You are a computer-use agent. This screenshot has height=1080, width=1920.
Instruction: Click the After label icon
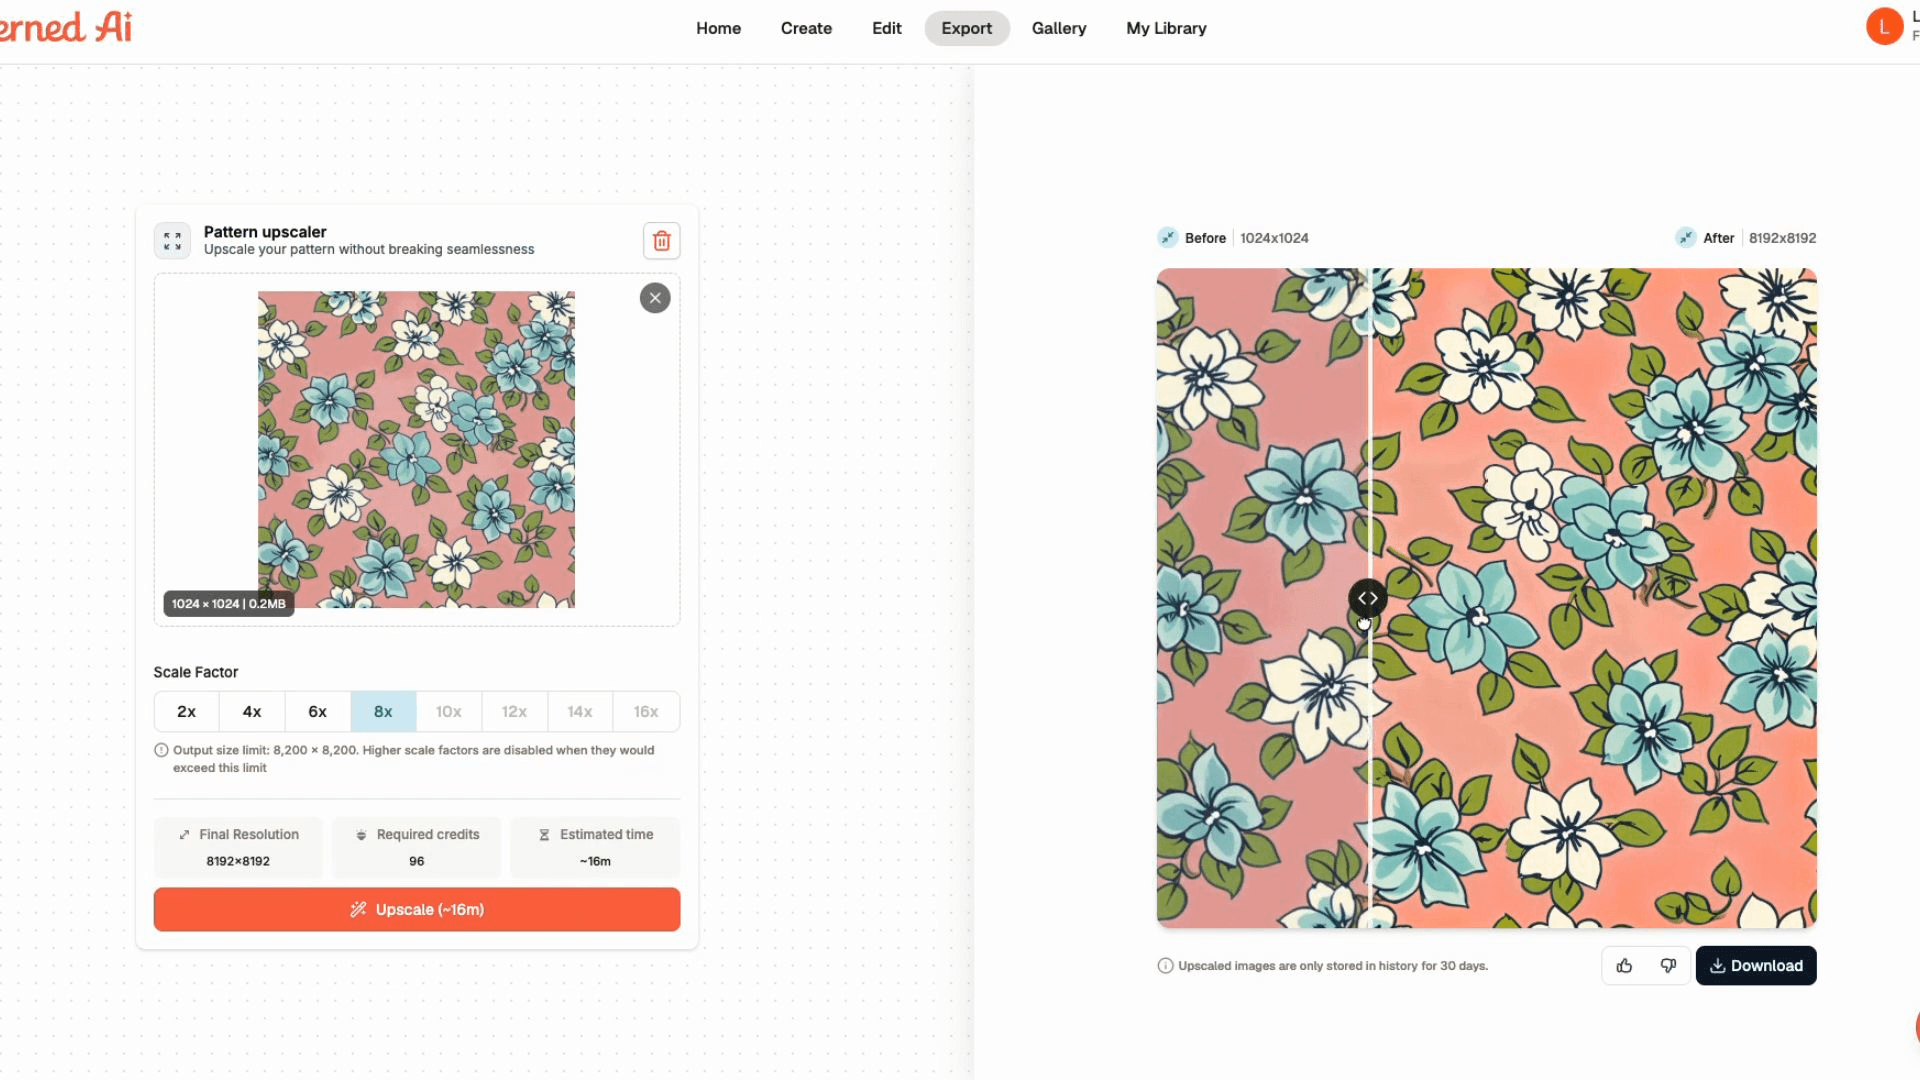[1686, 238]
